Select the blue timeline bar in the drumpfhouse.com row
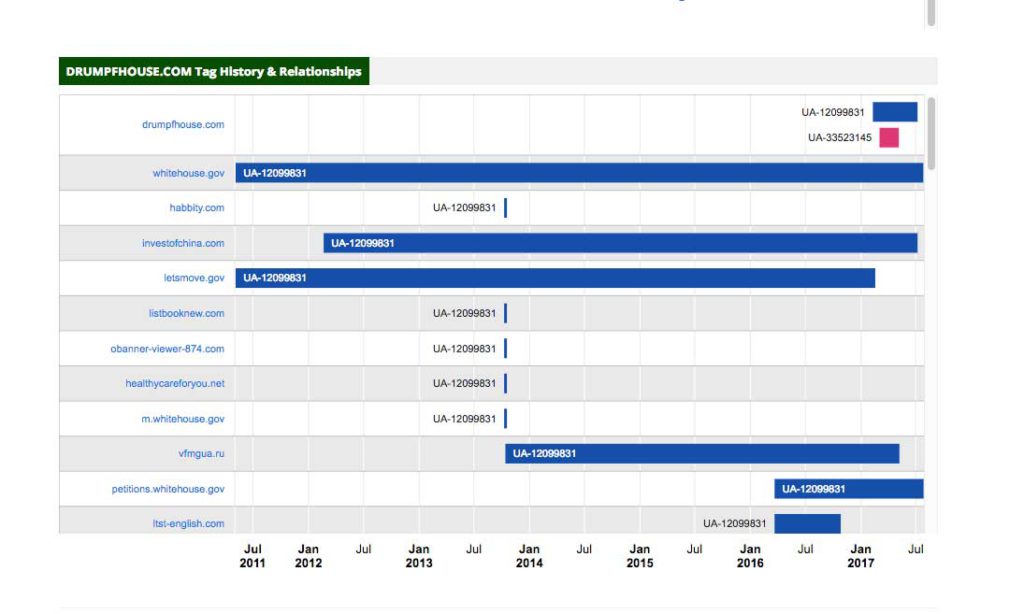 point(895,112)
